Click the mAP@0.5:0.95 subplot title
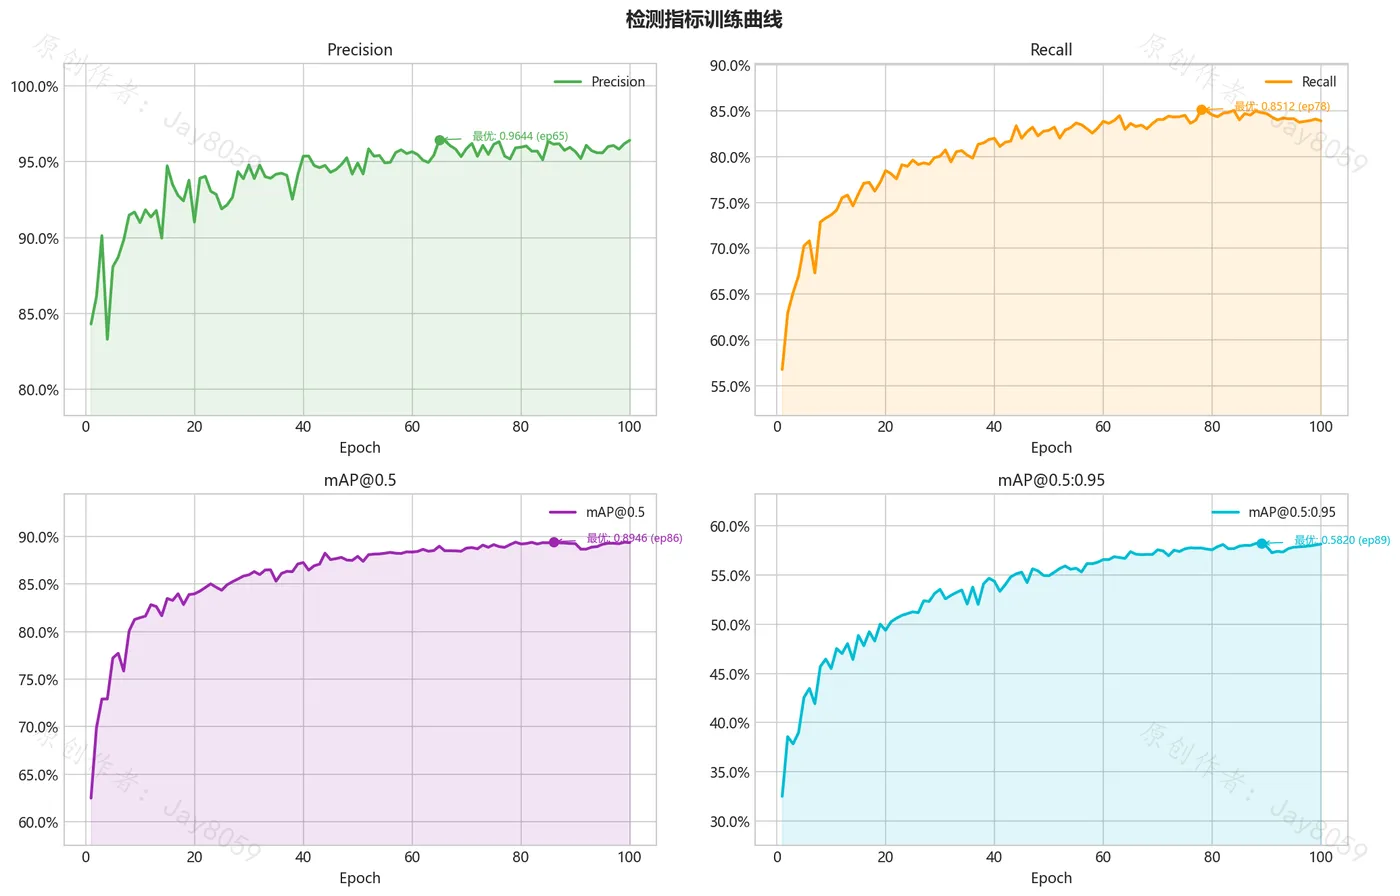The width and height of the screenshot is (1400, 896). coord(1051,480)
